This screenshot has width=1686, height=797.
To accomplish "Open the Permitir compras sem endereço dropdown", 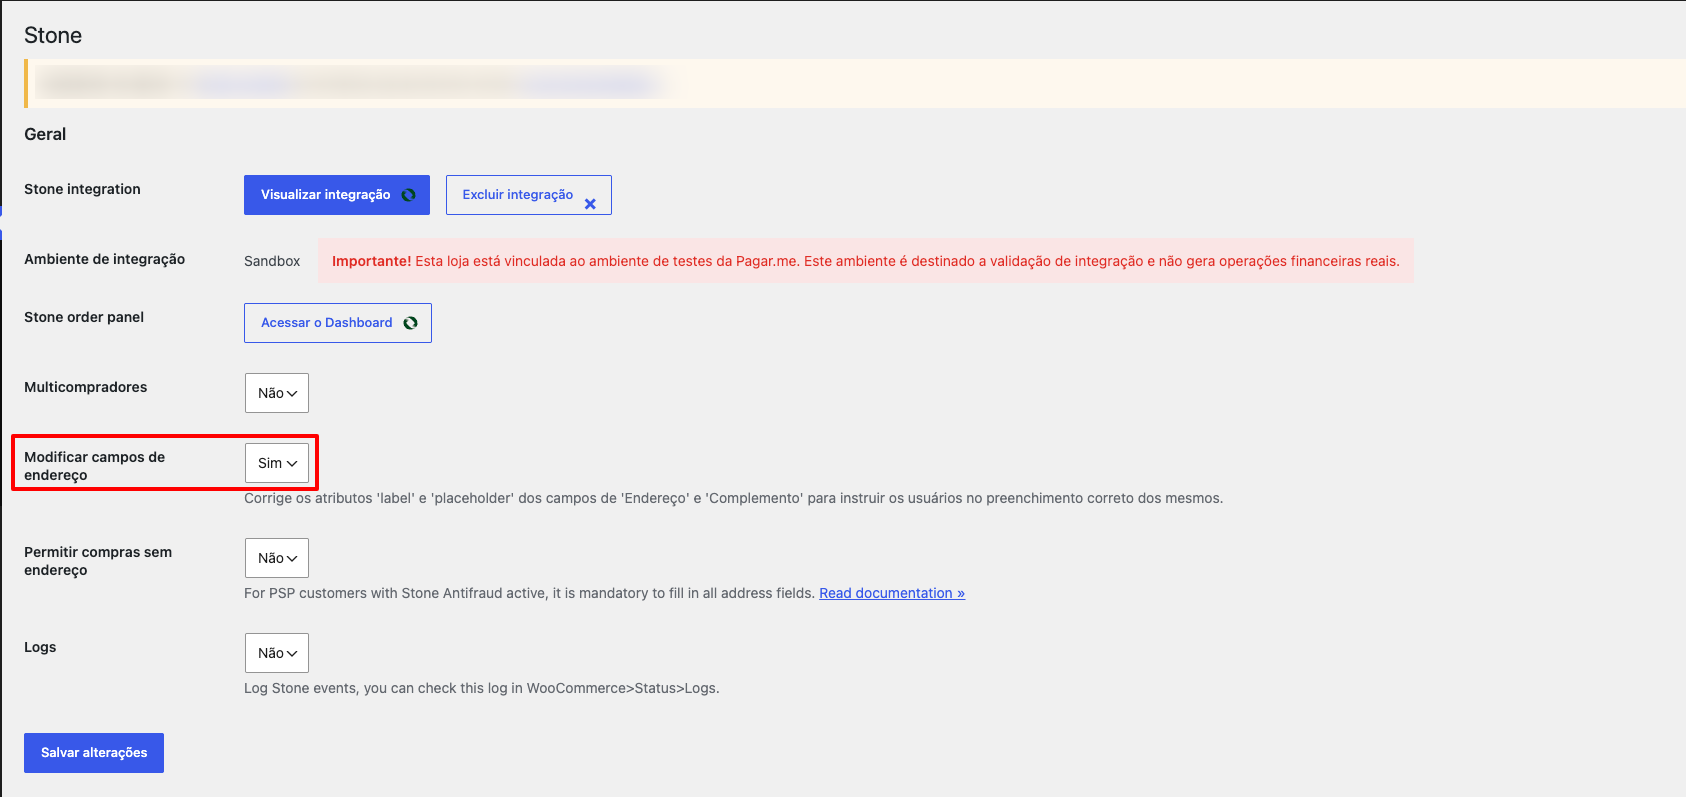I will [x=277, y=558].
